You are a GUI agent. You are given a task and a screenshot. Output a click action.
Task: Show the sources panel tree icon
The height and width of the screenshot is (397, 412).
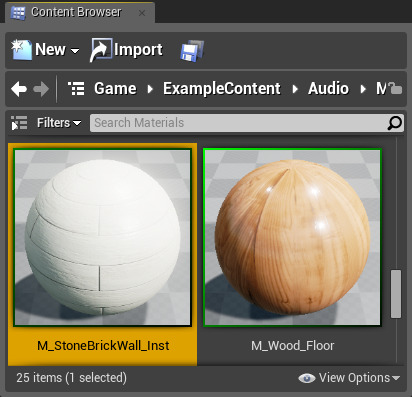tap(19, 123)
